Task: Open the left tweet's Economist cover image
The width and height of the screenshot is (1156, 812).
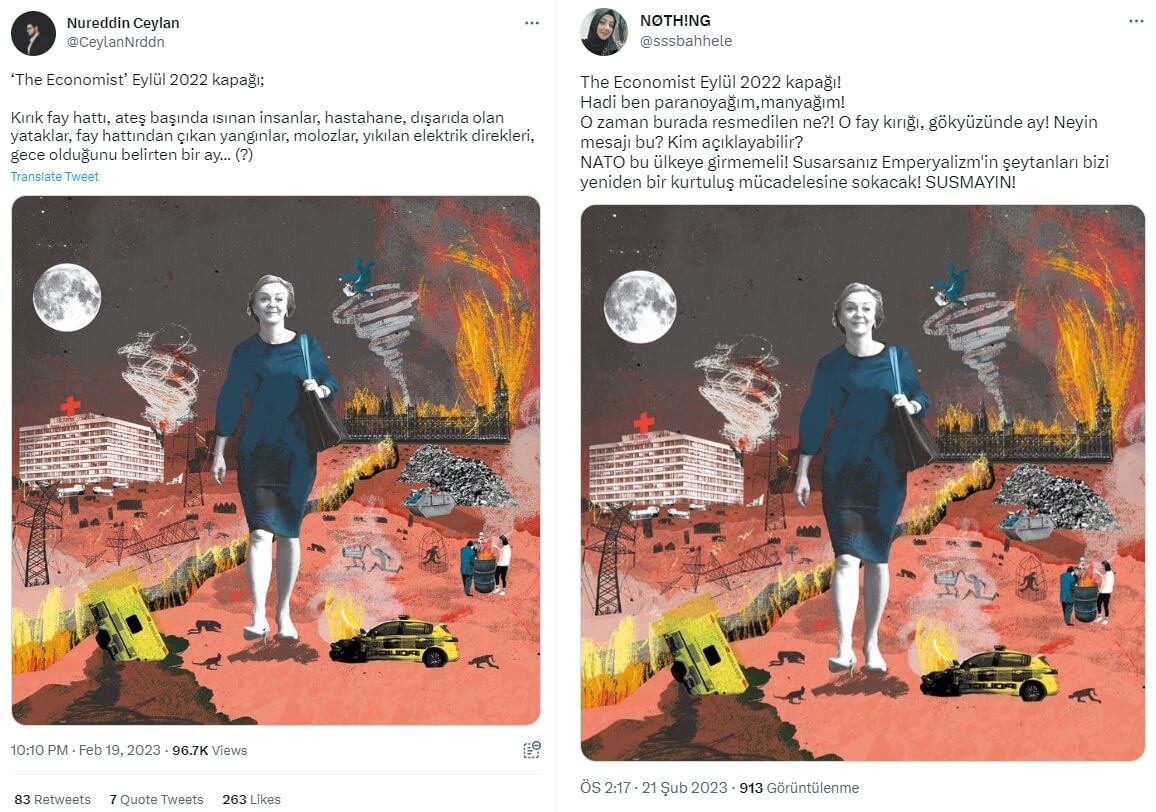Action: [276, 460]
